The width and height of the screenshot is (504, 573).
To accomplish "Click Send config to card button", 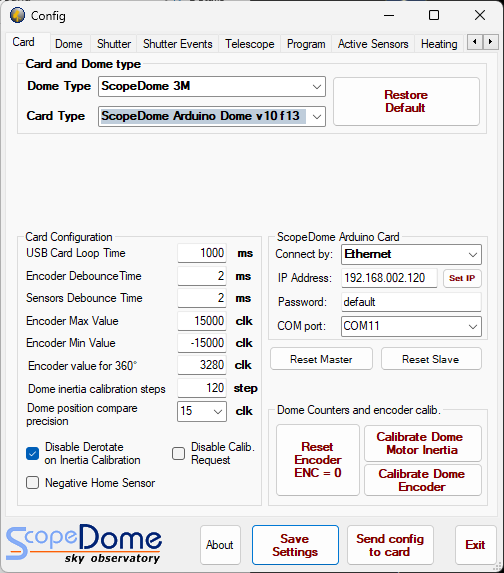I will pos(390,545).
